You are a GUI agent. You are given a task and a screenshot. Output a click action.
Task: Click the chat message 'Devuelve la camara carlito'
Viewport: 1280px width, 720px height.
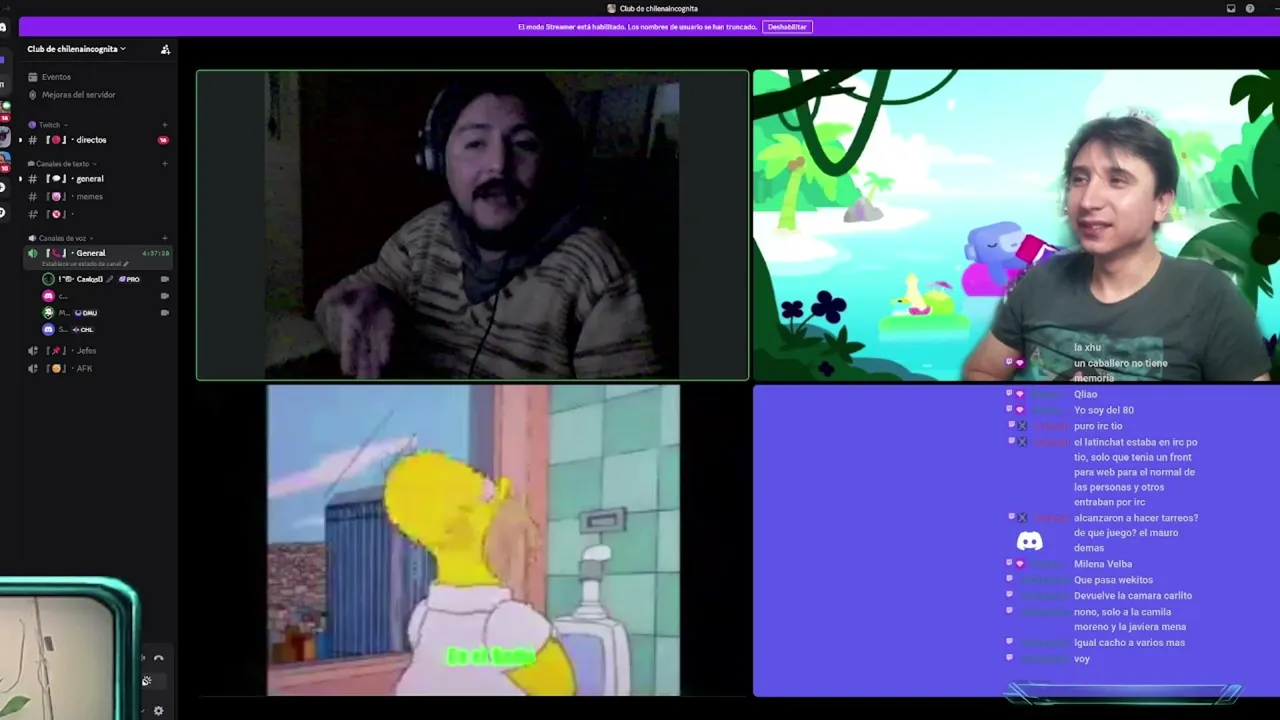(1133, 596)
